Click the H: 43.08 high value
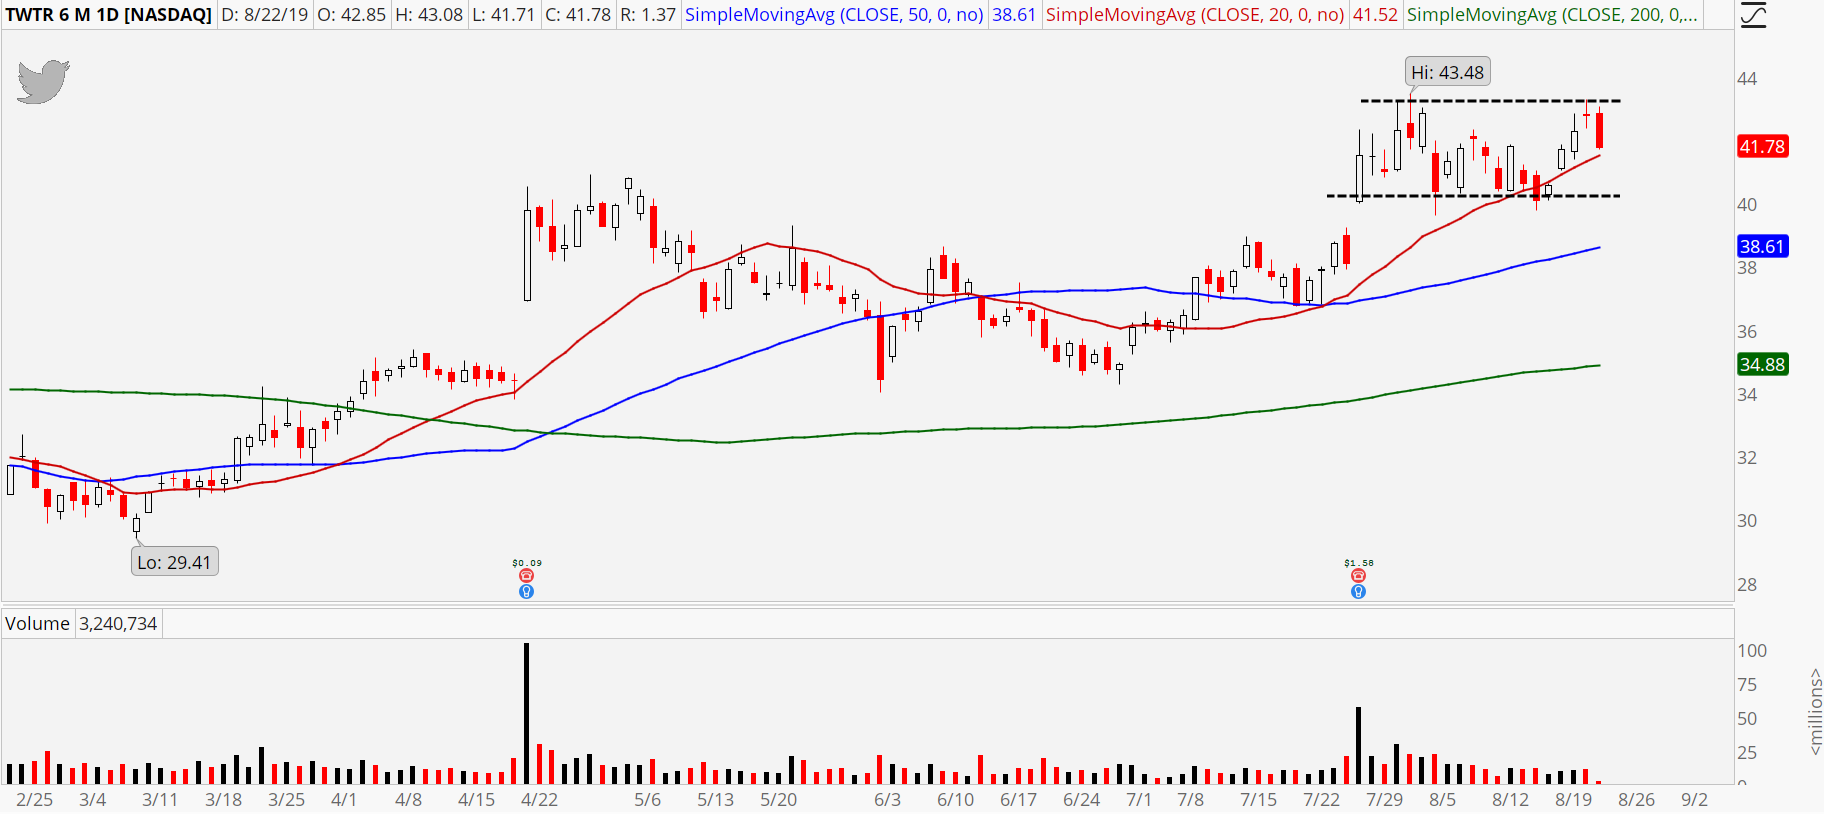The height and width of the screenshot is (814, 1824). [x=429, y=15]
